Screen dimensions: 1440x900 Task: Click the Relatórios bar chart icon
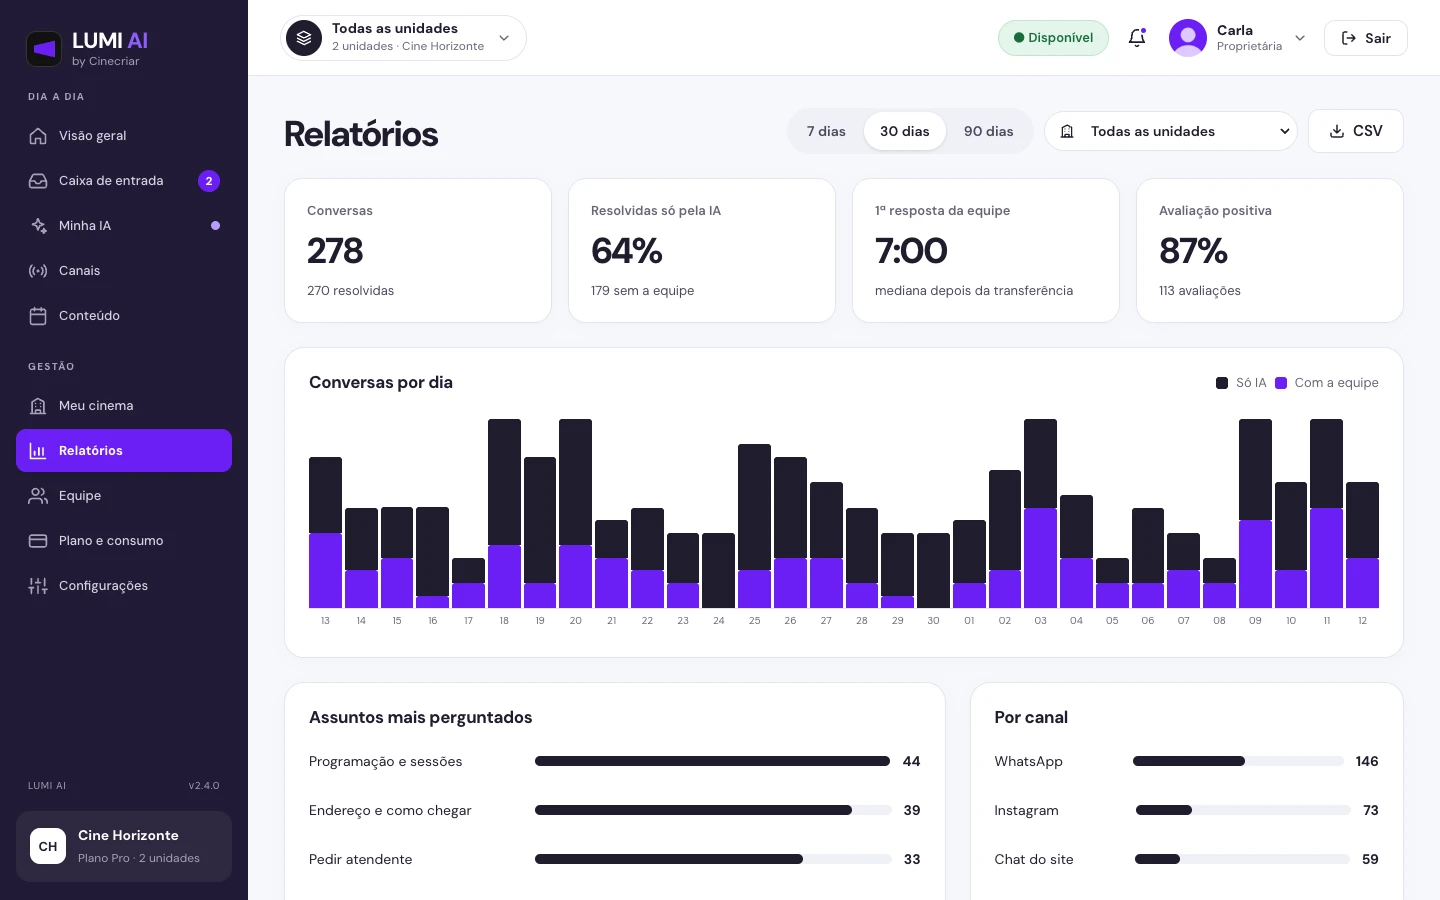point(38,451)
